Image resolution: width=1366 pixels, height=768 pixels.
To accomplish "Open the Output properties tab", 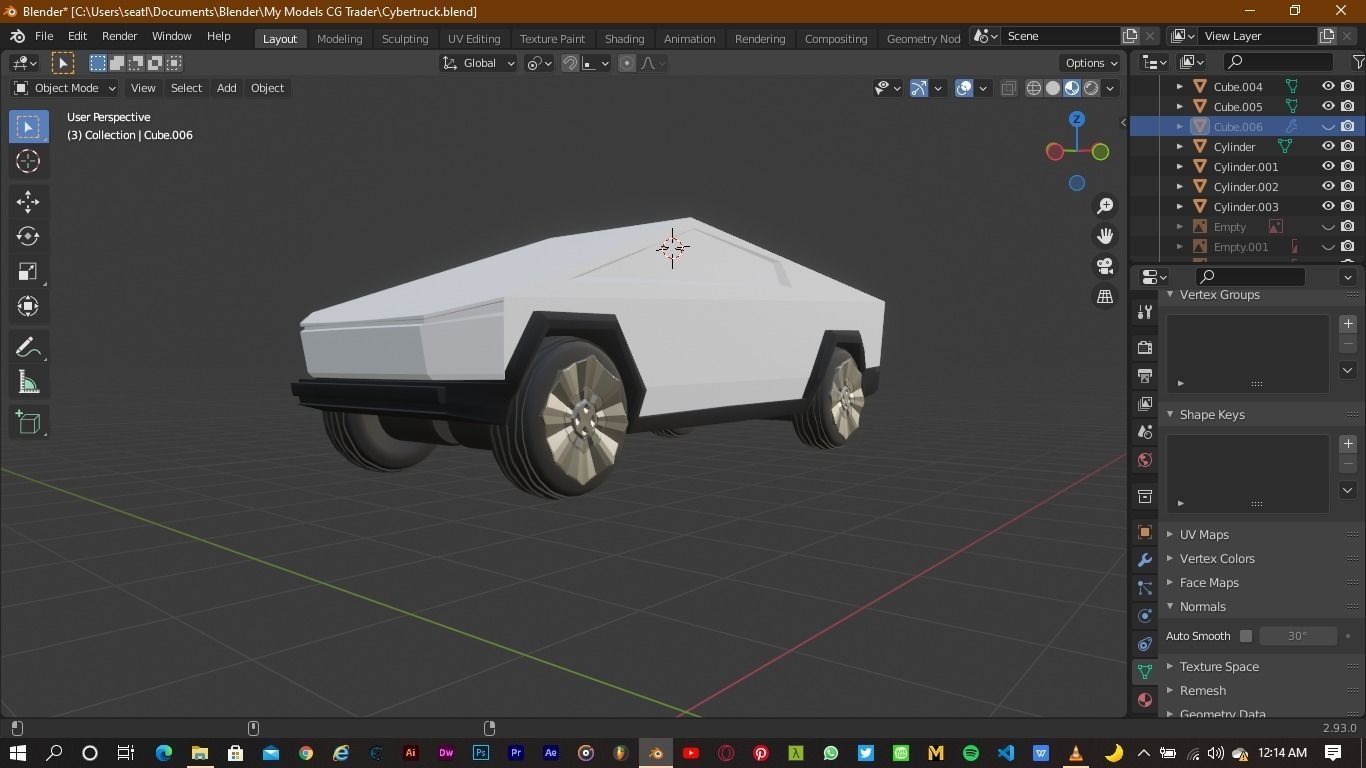I will [x=1145, y=376].
